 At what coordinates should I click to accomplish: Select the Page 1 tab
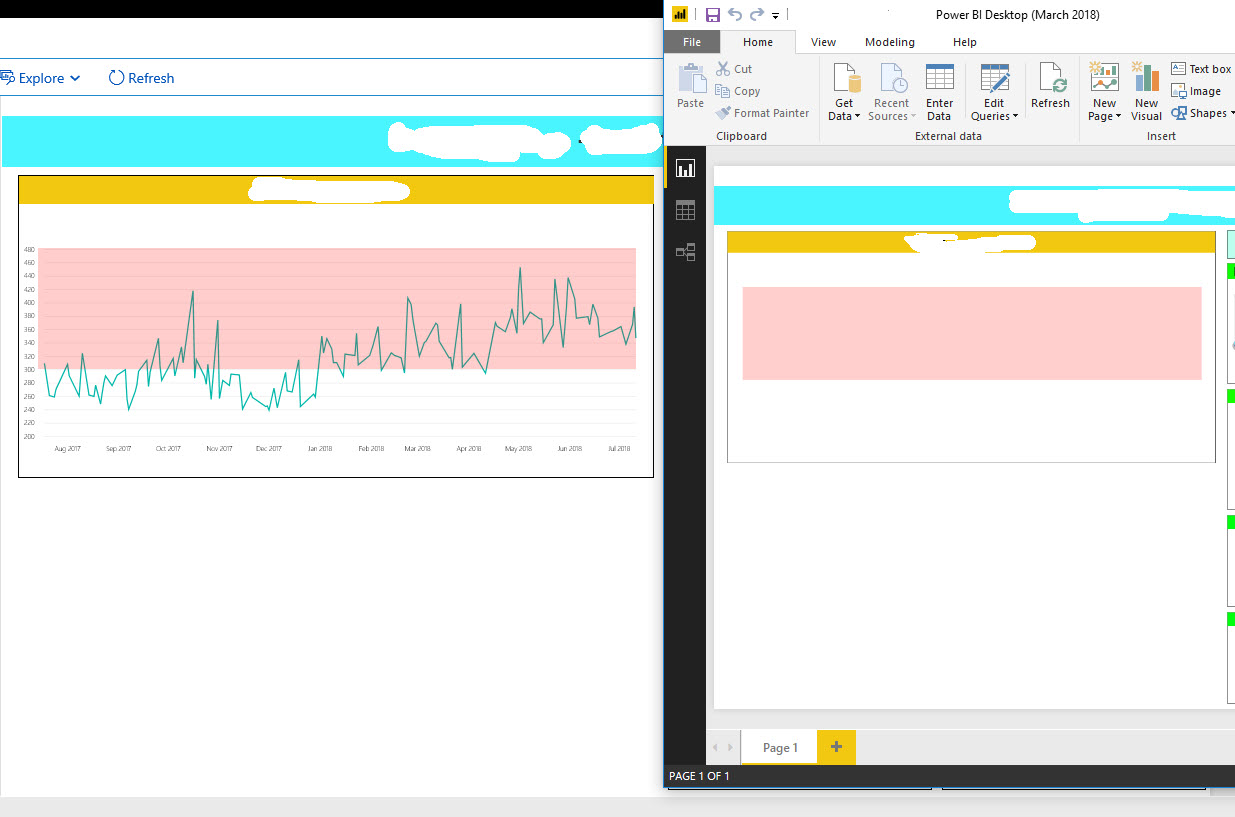click(x=780, y=747)
